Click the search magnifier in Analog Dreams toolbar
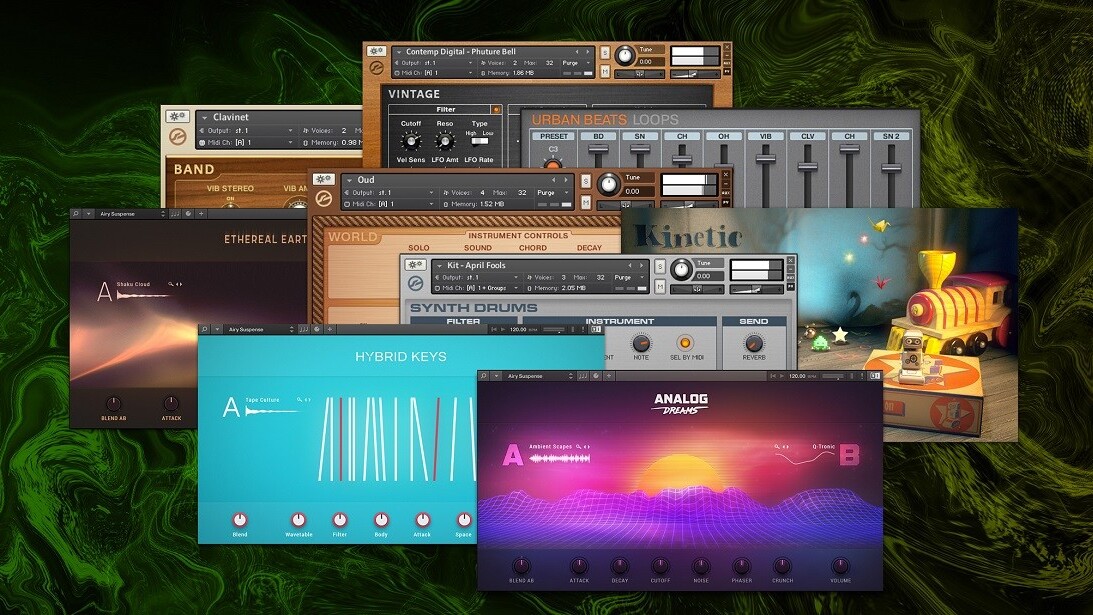 click(484, 376)
